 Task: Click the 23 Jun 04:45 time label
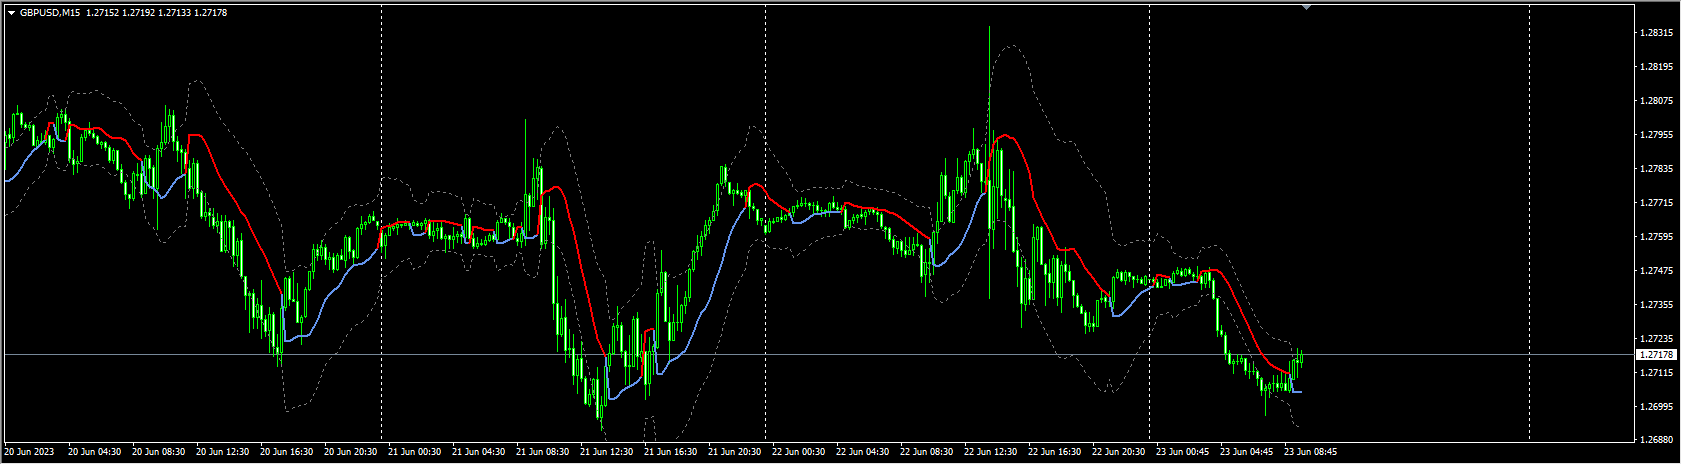(1247, 452)
